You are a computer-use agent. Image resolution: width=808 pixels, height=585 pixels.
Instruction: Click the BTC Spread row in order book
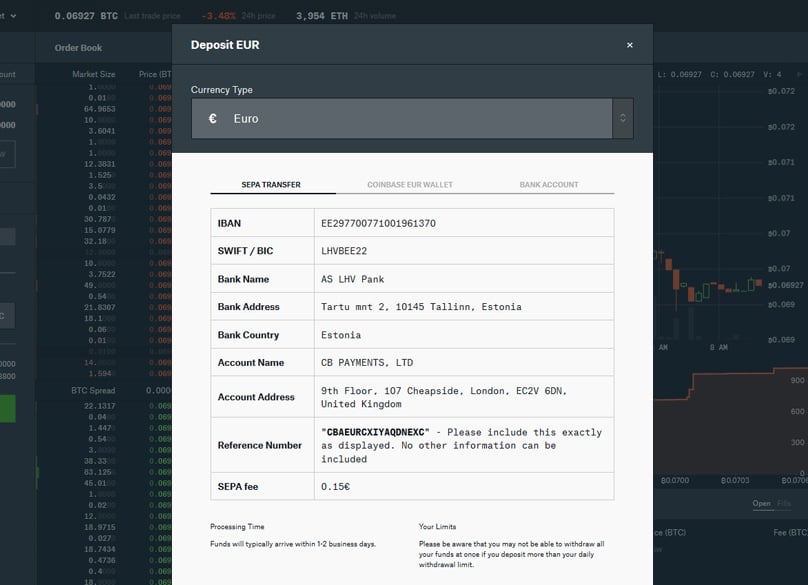pos(103,390)
